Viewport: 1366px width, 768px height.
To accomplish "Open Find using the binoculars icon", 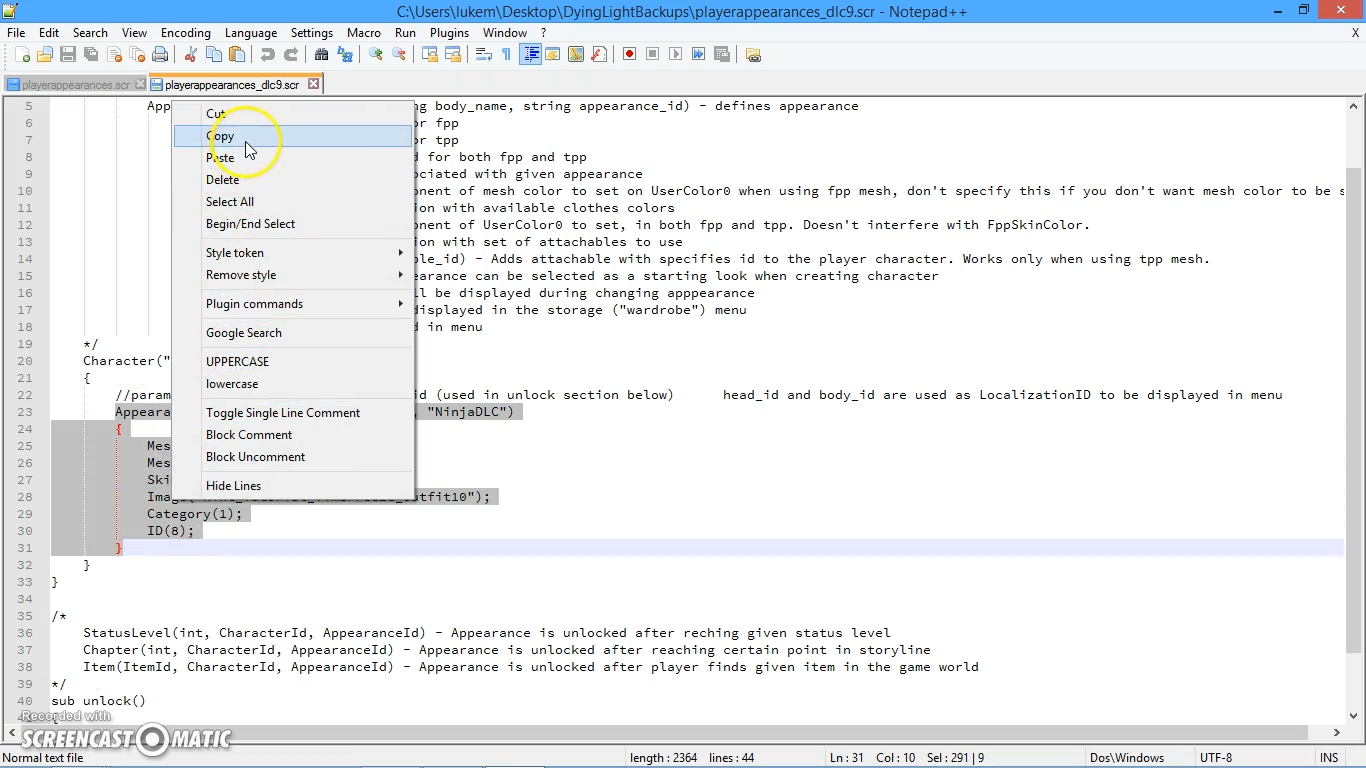I will click(x=322, y=55).
